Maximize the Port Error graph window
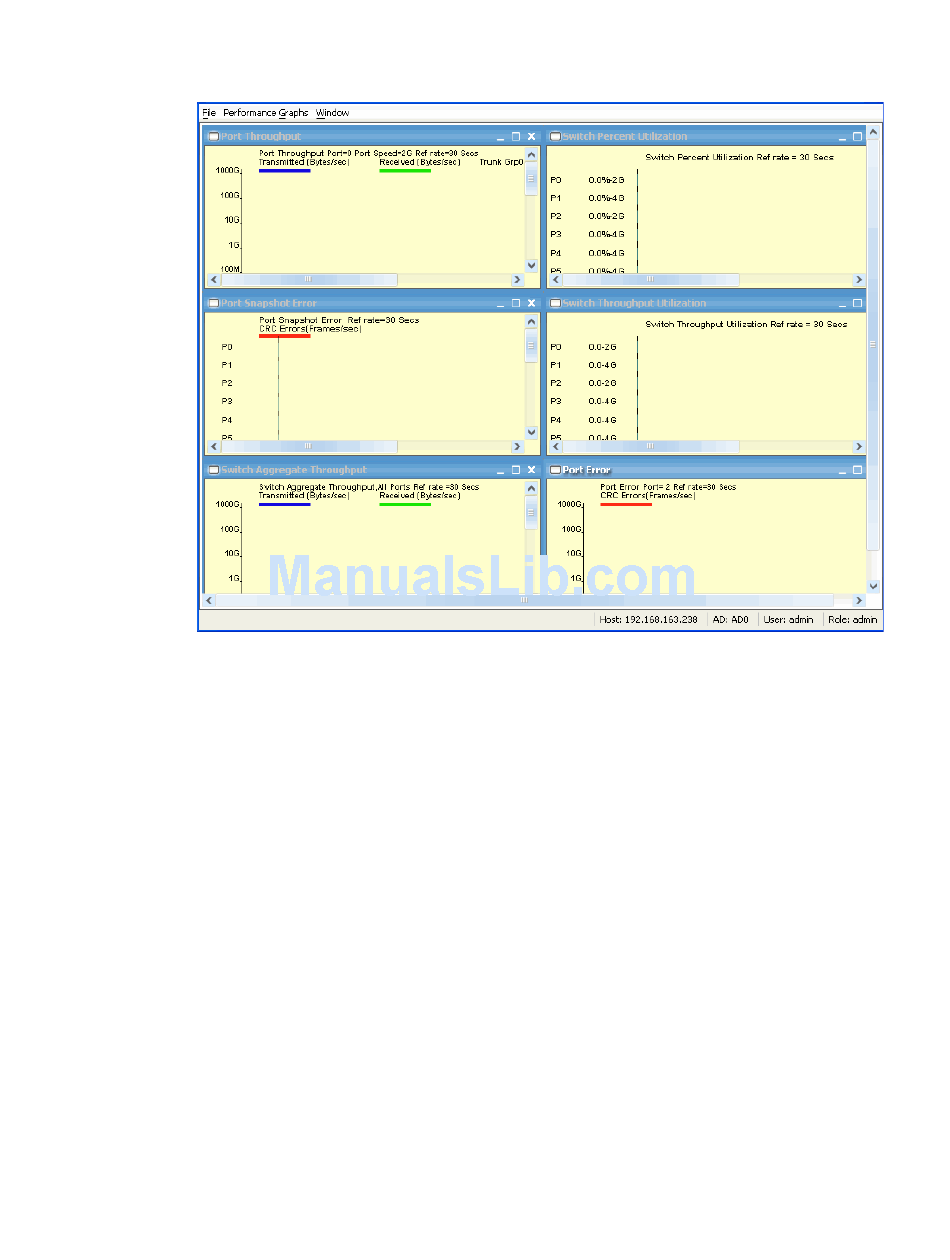Viewport: 950px width, 1260px height. point(857,470)
